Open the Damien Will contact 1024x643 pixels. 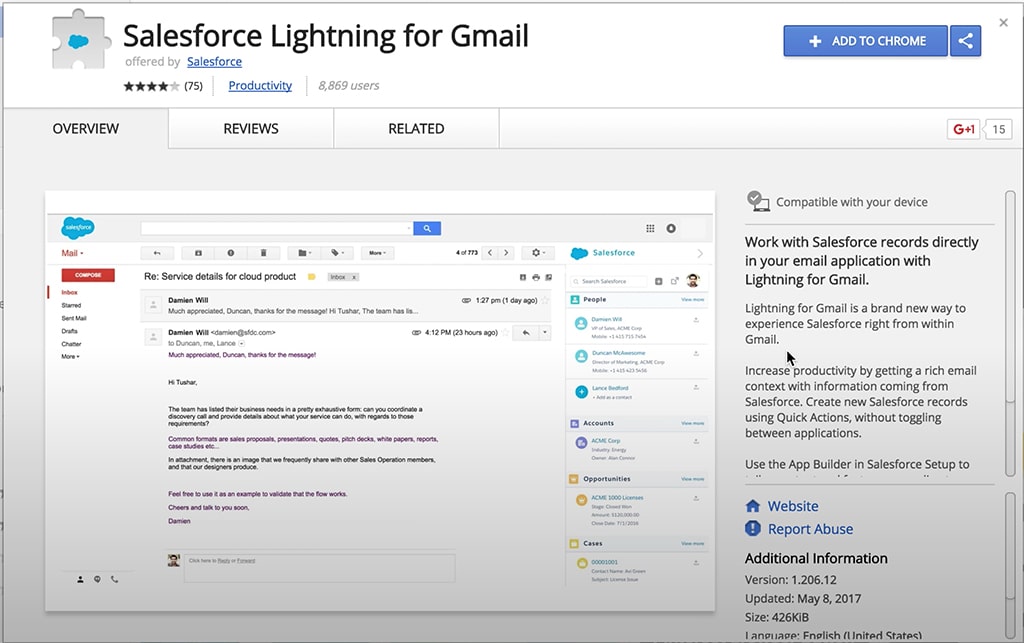pos(607,320)
